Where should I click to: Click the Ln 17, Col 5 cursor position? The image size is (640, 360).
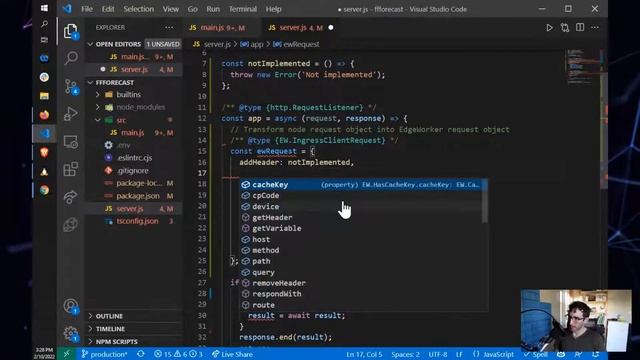[x=364, y=354]
